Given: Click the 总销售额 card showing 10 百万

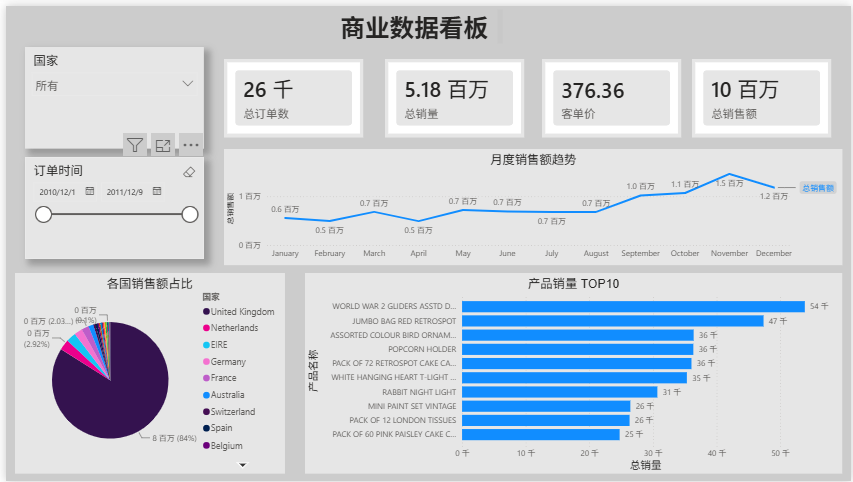Looking at the screenshot, I should coord(761,98).
